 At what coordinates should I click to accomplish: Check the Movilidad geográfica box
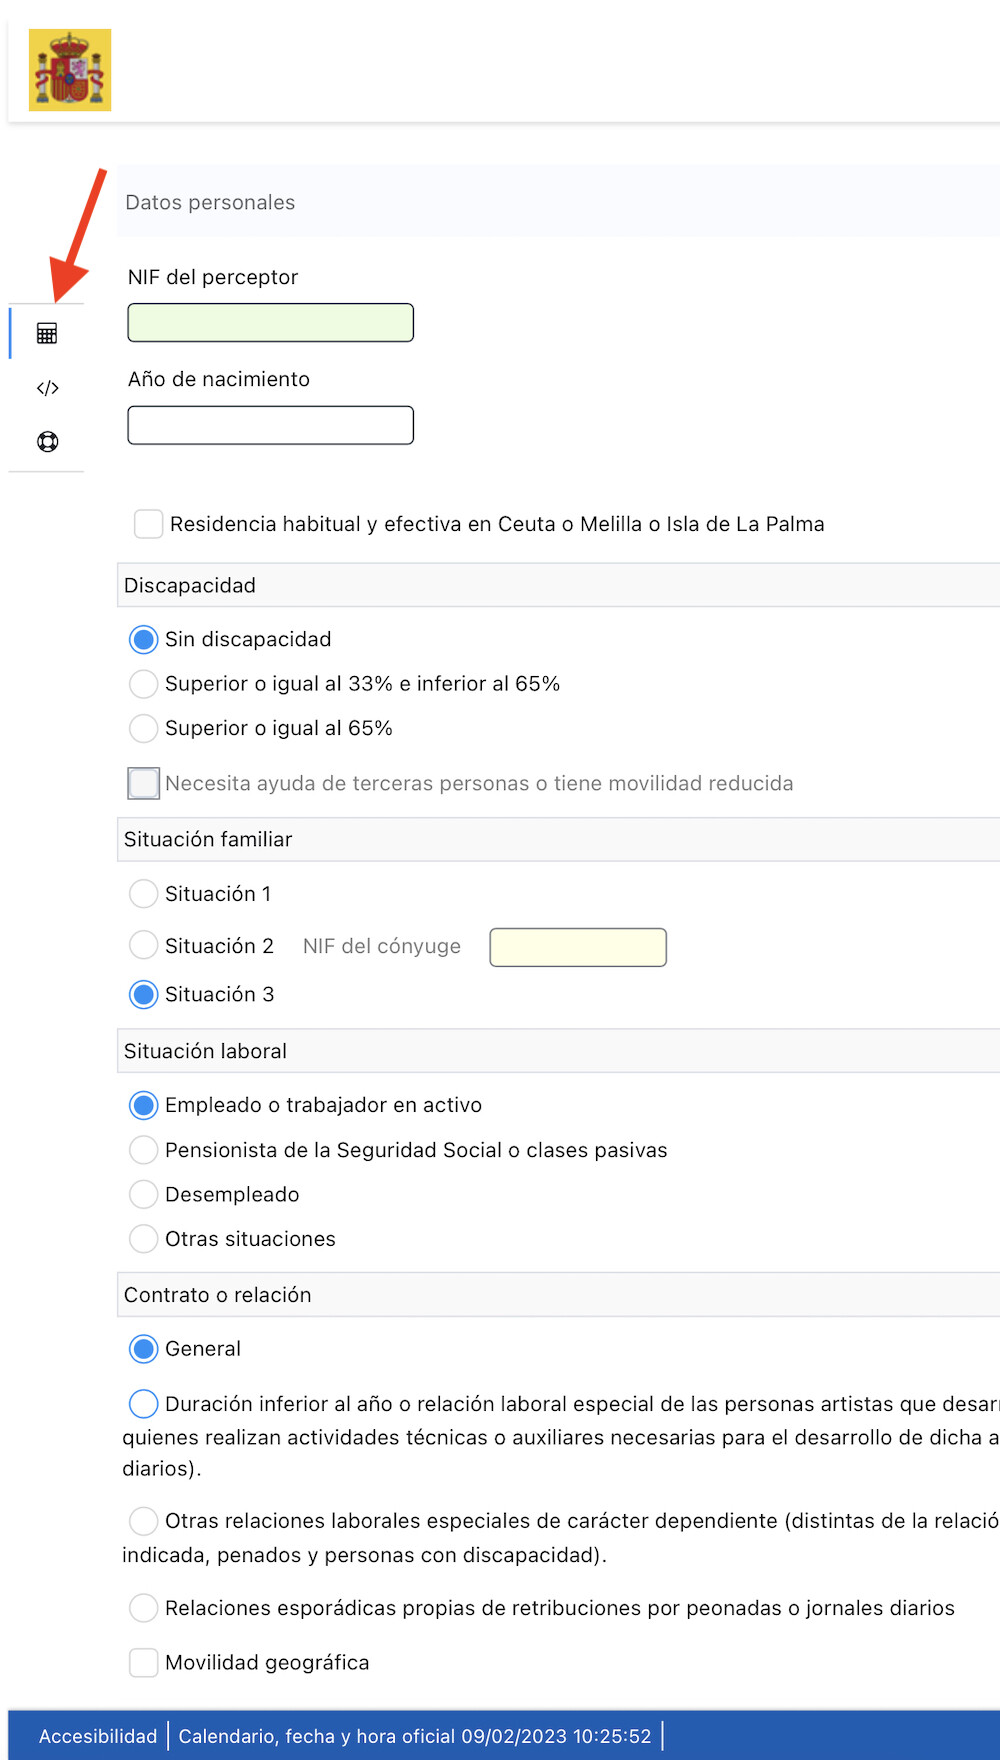(x=144, y=1662)
